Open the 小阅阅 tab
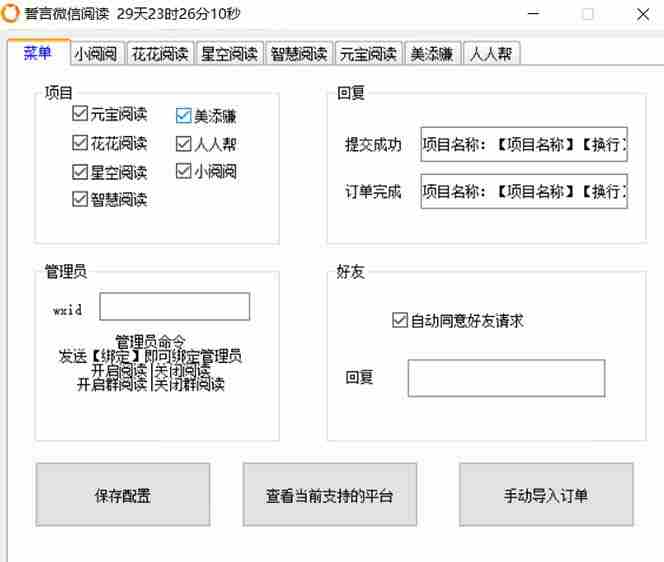The height and width of the screenshot is (562, 664). point(97,54)
